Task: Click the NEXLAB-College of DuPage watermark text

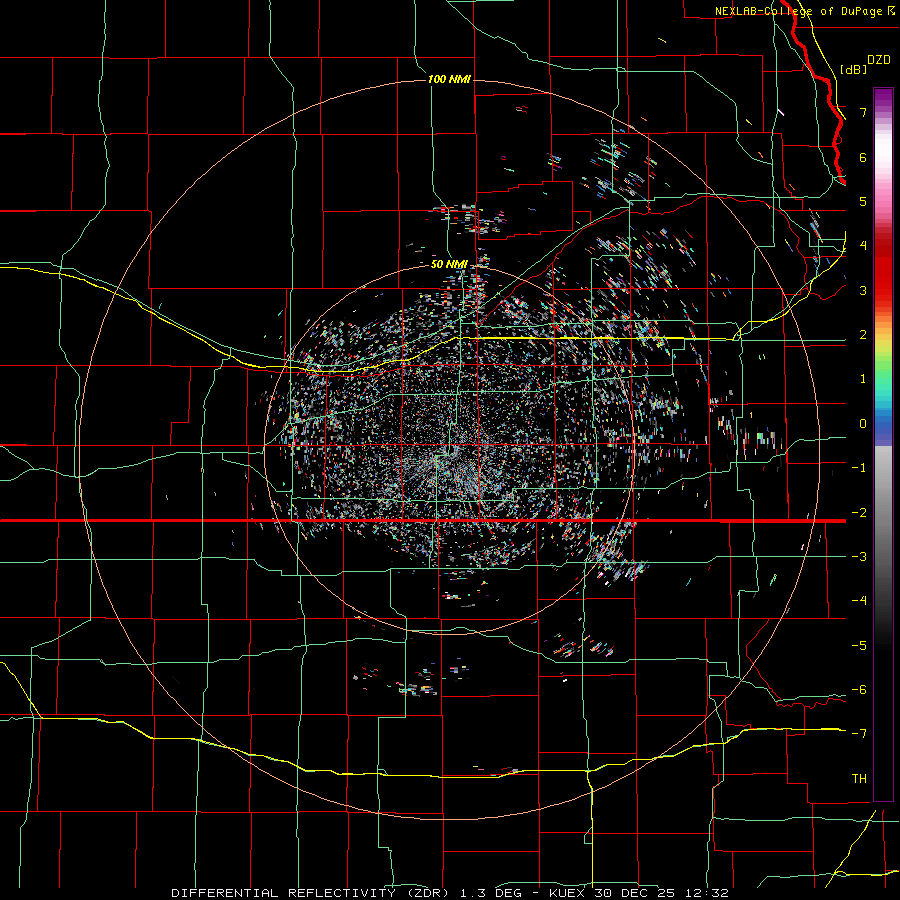Action: tap(805, 11)
